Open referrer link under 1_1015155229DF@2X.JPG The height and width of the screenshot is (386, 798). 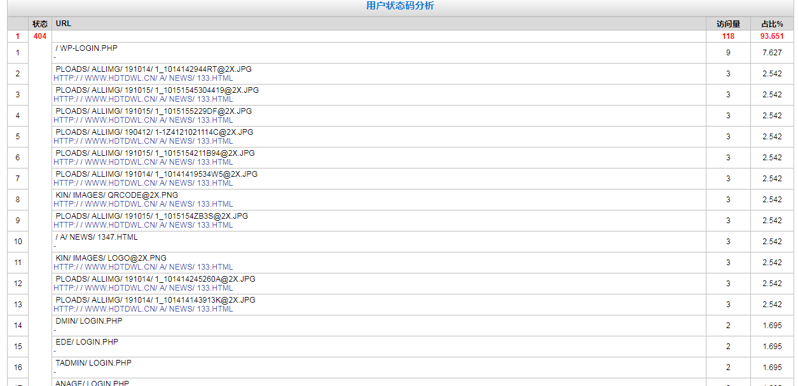143,120
